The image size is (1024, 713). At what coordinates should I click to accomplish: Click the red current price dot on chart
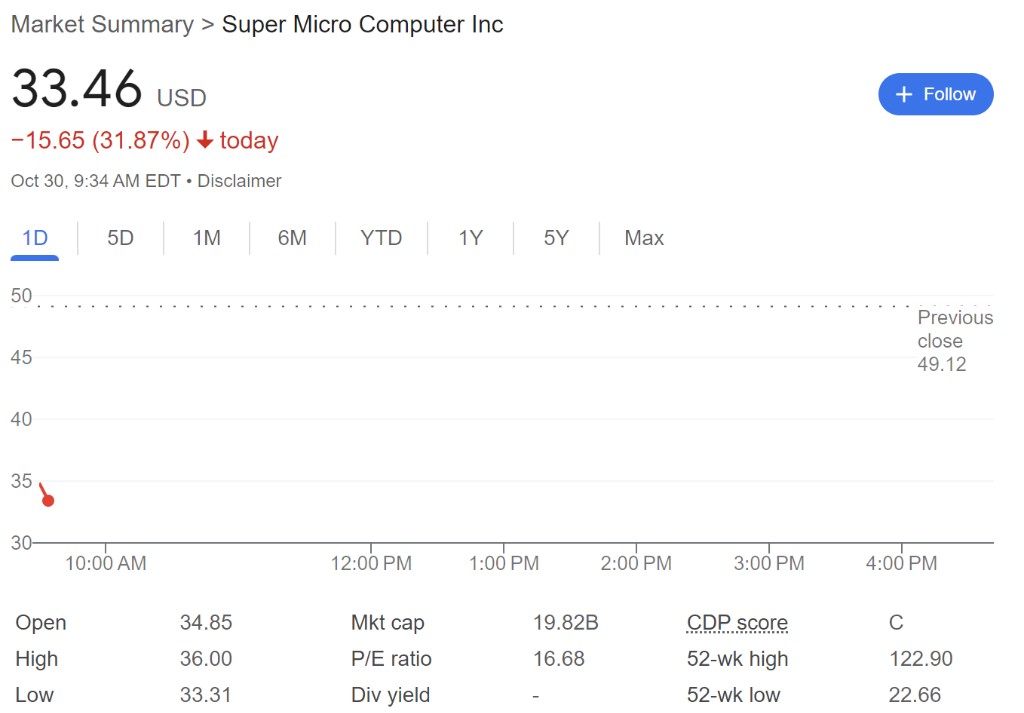[x=48, y=500]
